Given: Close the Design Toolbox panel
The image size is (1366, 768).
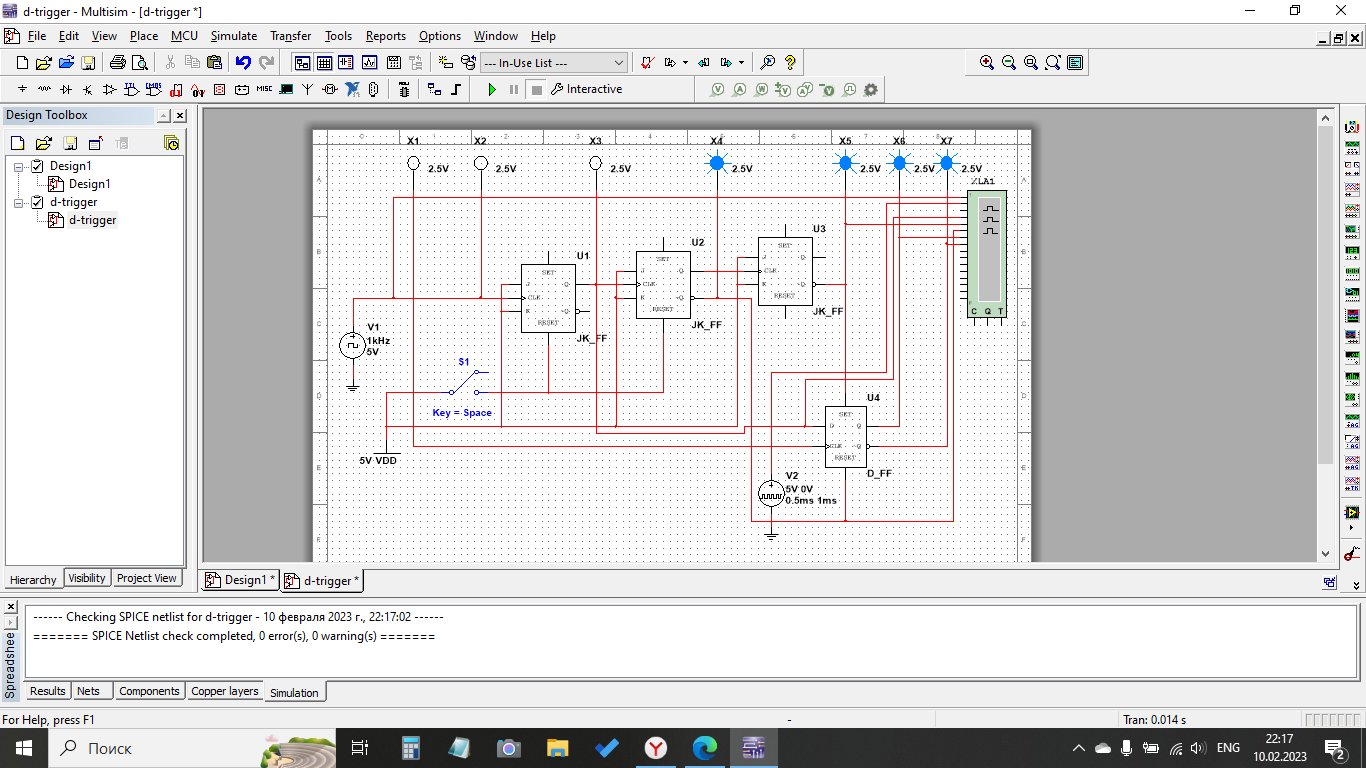Looking at the screenshot, I should (x=180, y=116).
